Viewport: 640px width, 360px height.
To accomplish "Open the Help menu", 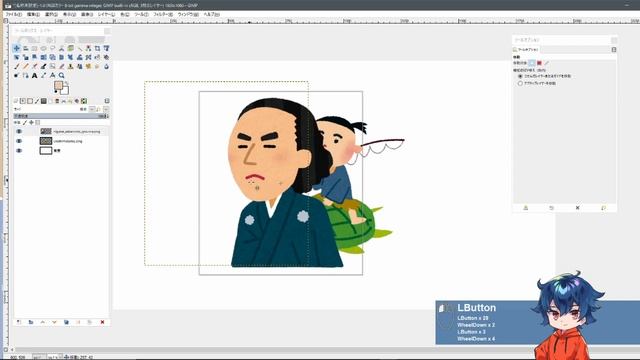I will pos(211,14).
